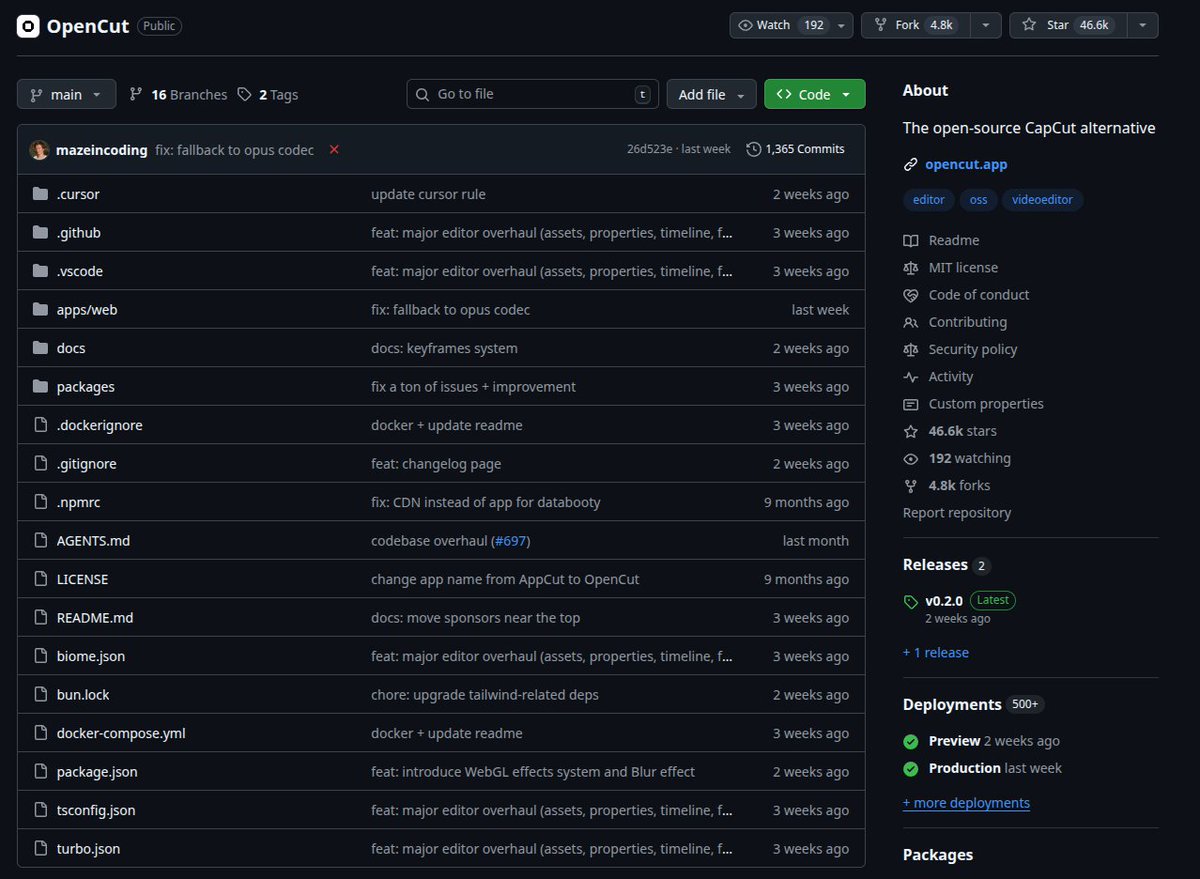Focus the Go to file search field
The width and height of the screenshot is (1200, 879).
533,94
